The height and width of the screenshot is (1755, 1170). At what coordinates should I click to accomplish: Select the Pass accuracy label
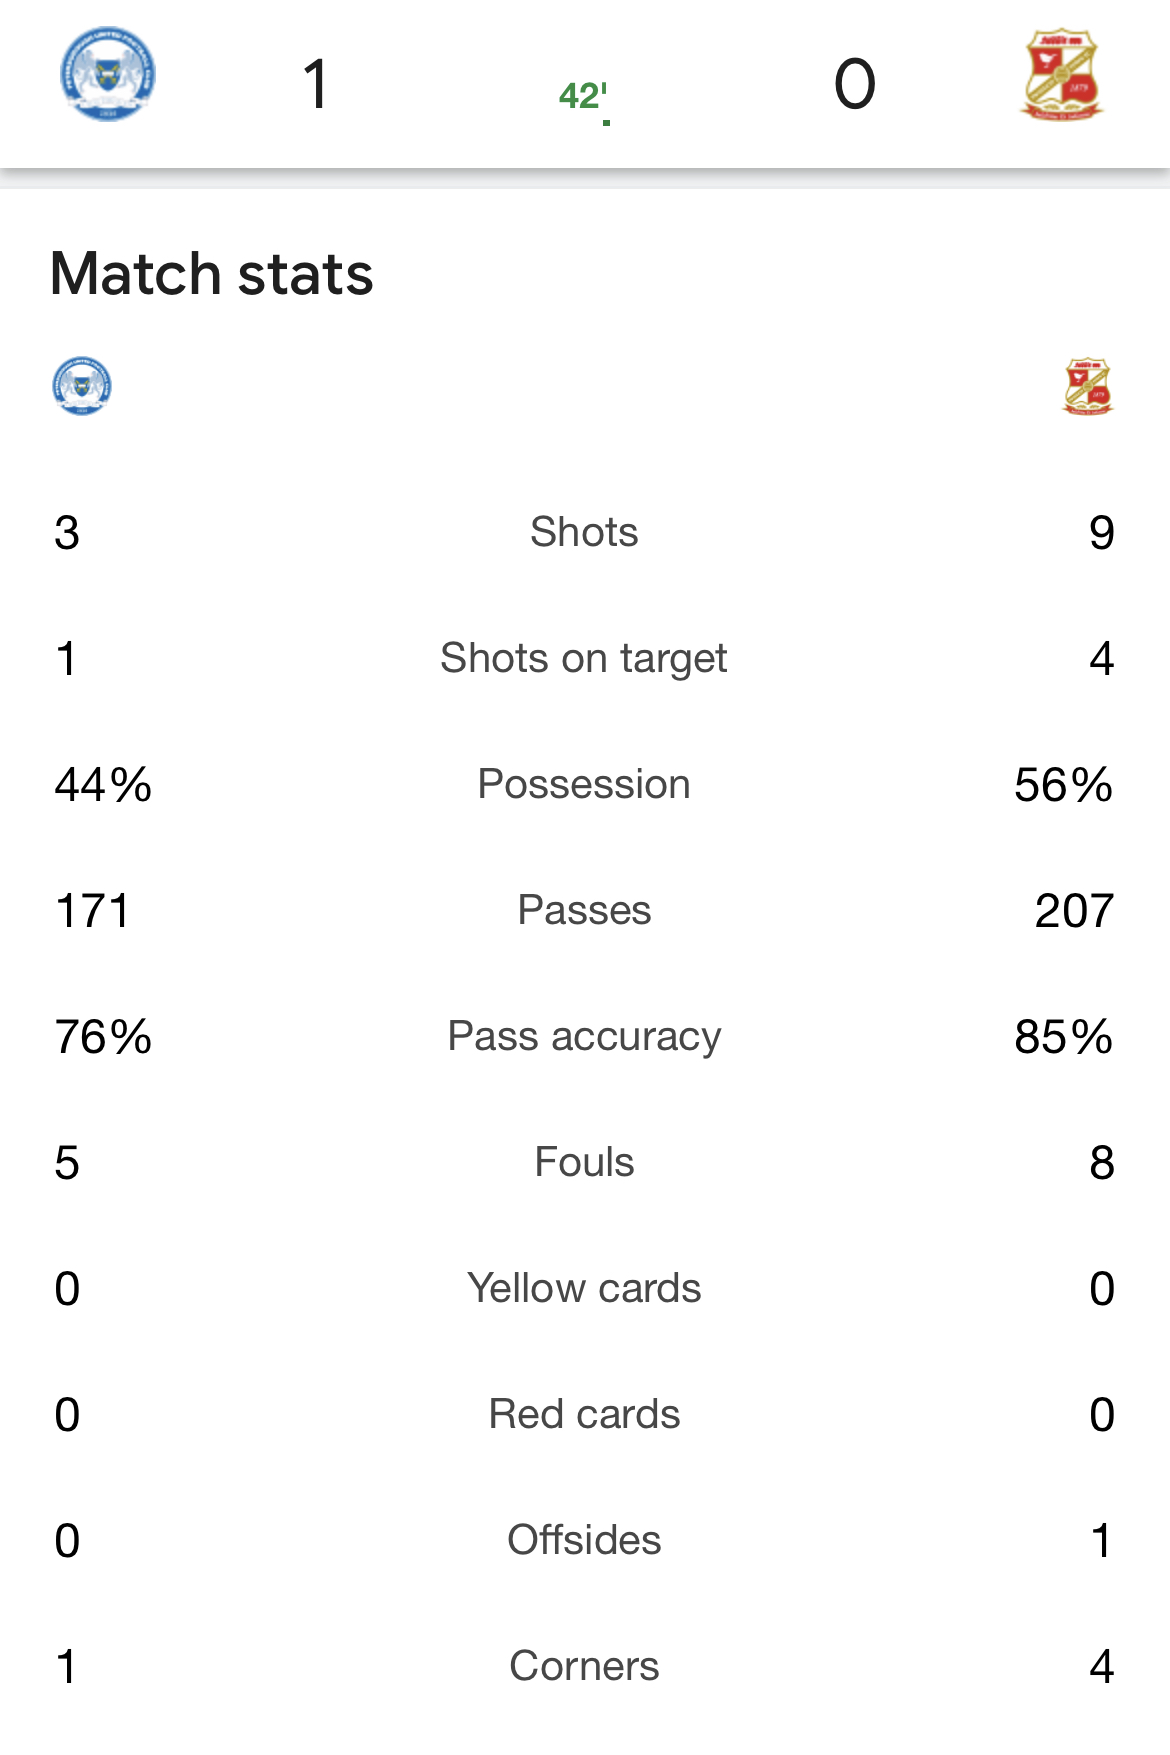pyautogui.click(x=584, y=1036)
